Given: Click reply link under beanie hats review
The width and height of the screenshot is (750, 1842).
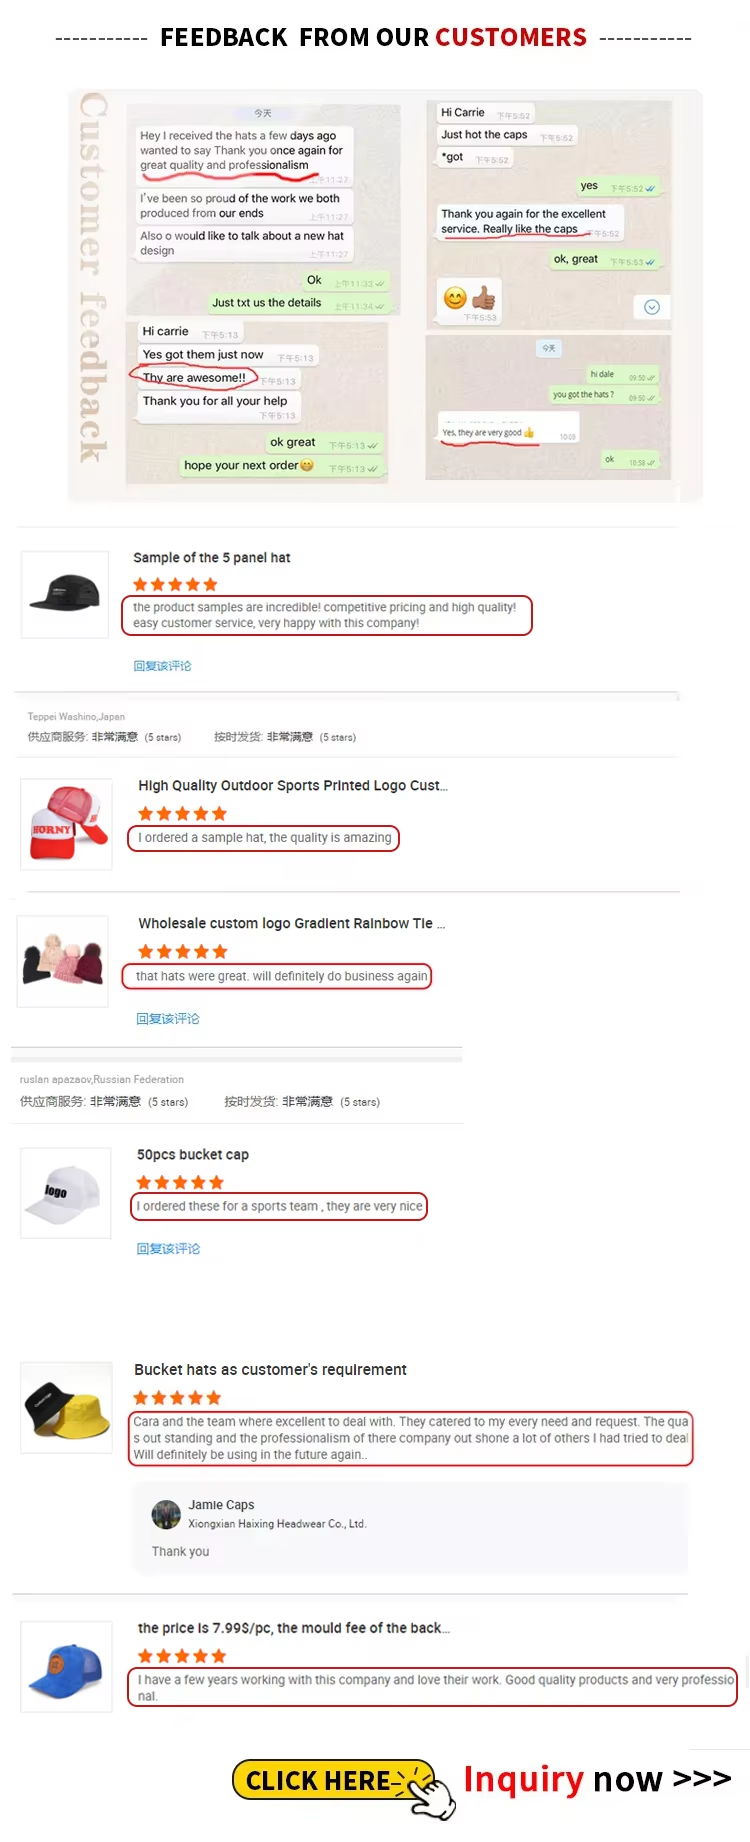Looking at the screenshot, I should point(168,1019).
